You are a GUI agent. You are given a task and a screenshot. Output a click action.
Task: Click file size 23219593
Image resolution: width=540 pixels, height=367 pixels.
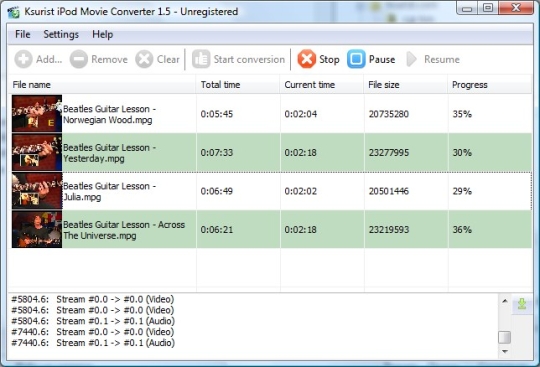[x=389, y=230]
